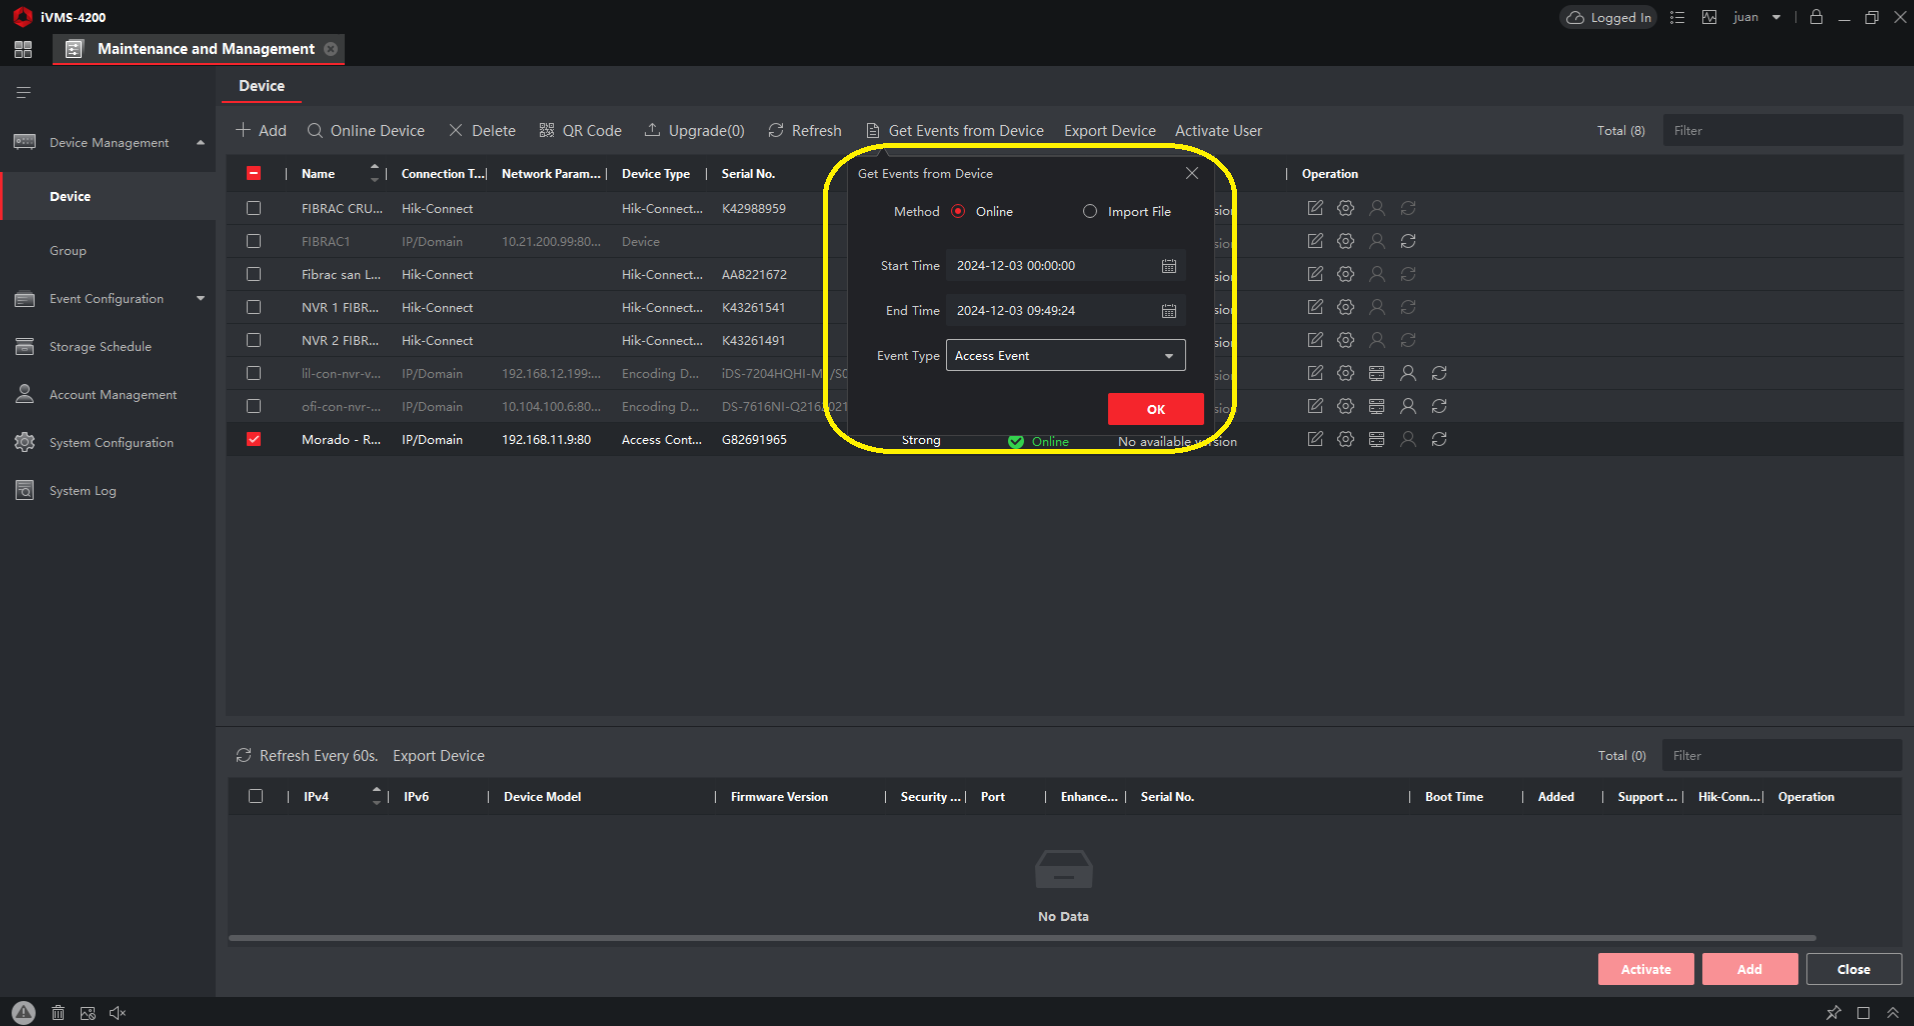This screenshot has height=1026, width=1914.
Task: Click the audio mute icon in status bar
Action: pos(117,1013)
